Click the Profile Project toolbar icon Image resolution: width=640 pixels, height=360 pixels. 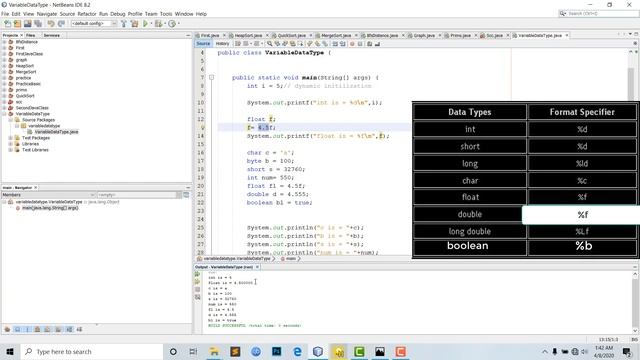(x=172, y=24)
